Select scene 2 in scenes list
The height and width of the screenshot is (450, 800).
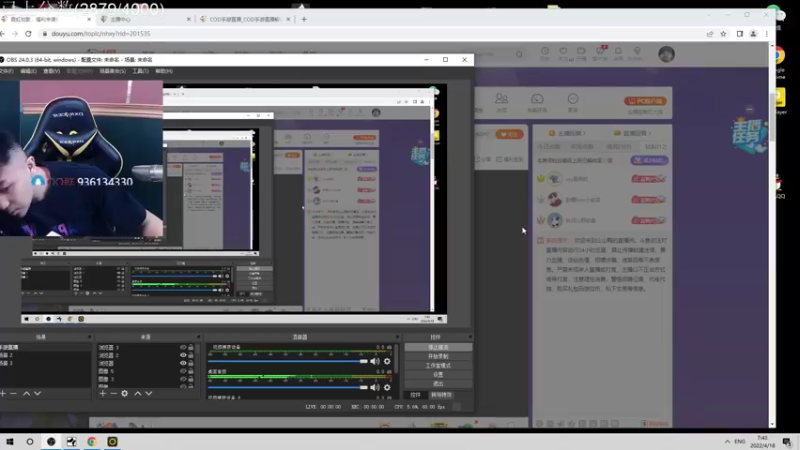[45, 355]
